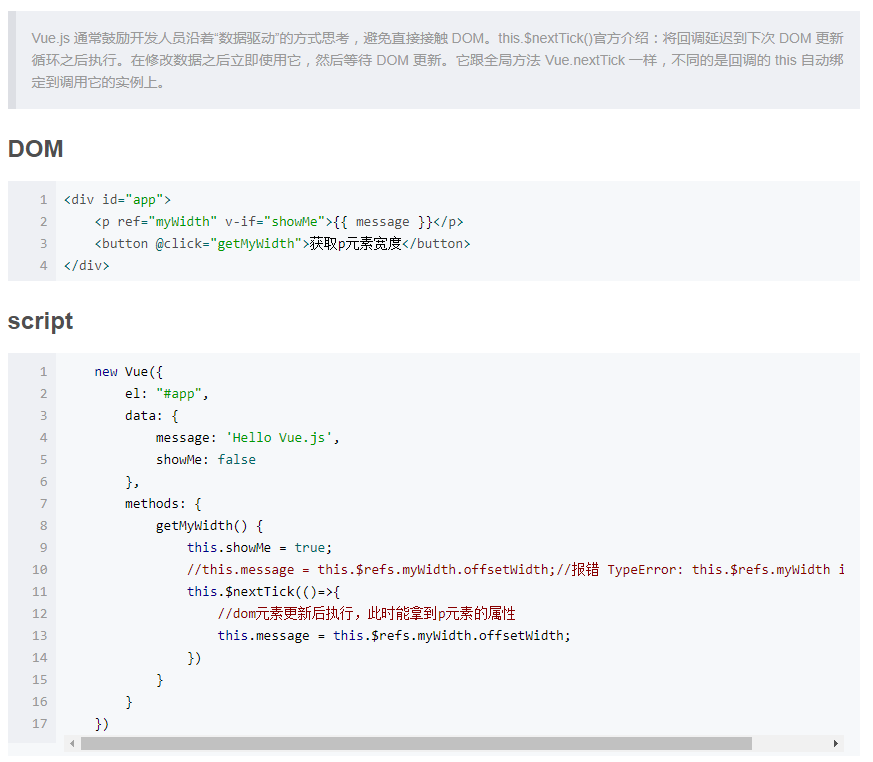Click 'Vue.nextTick' text in the quote
This screenshot has width=873, height=762.
coord(585,60)
